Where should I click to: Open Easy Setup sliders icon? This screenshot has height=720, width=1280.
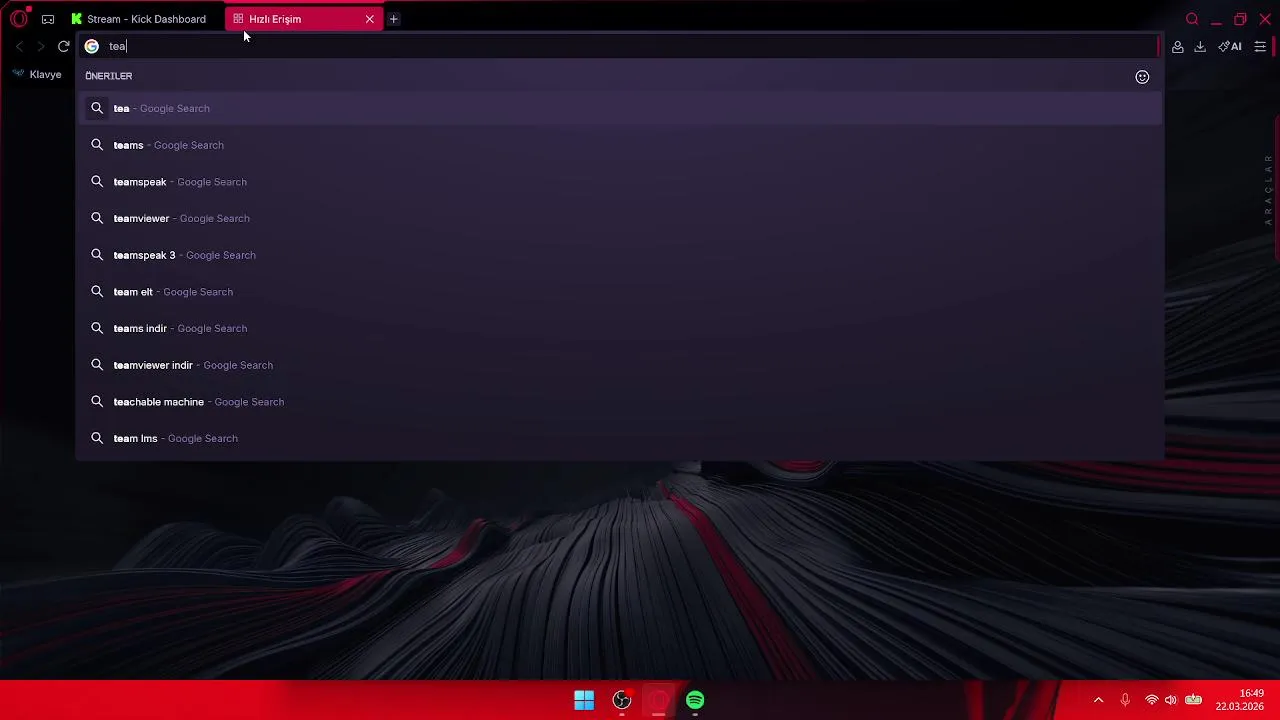[x=1260, y=47]
